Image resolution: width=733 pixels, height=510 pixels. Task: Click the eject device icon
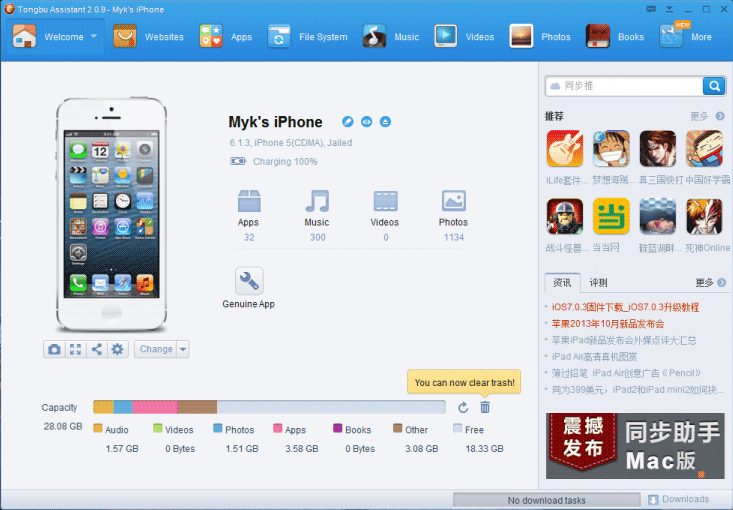coord(385,122)
